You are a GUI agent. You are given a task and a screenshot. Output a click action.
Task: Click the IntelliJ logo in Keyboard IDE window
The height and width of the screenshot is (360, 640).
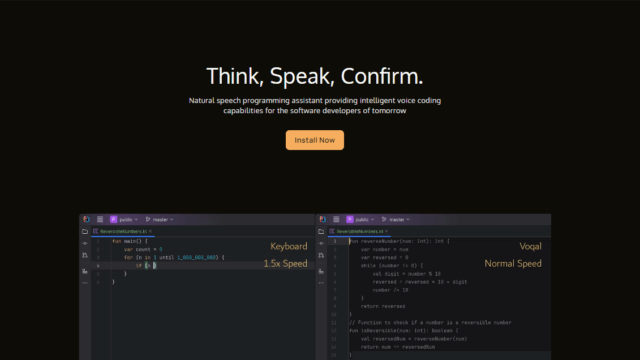(86, 219)
